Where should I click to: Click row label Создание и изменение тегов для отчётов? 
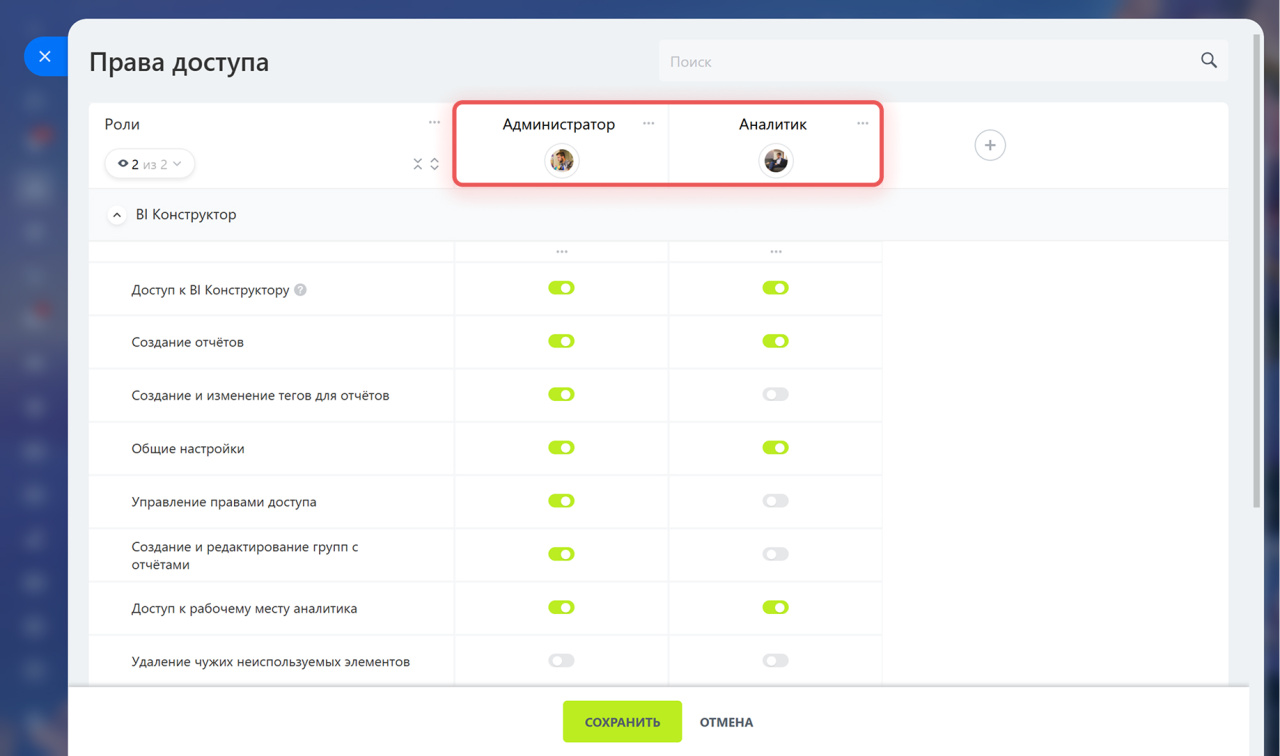(x=260, y=396)
